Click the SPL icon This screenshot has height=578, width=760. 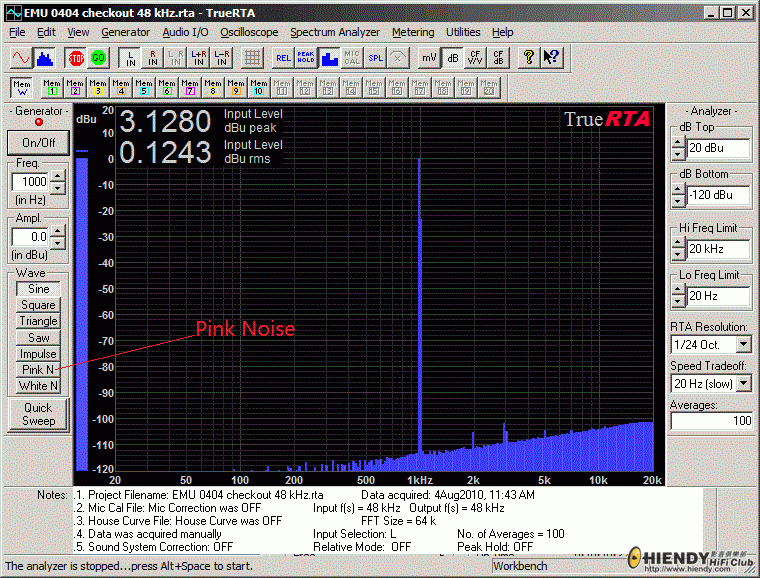click(376, 58)
